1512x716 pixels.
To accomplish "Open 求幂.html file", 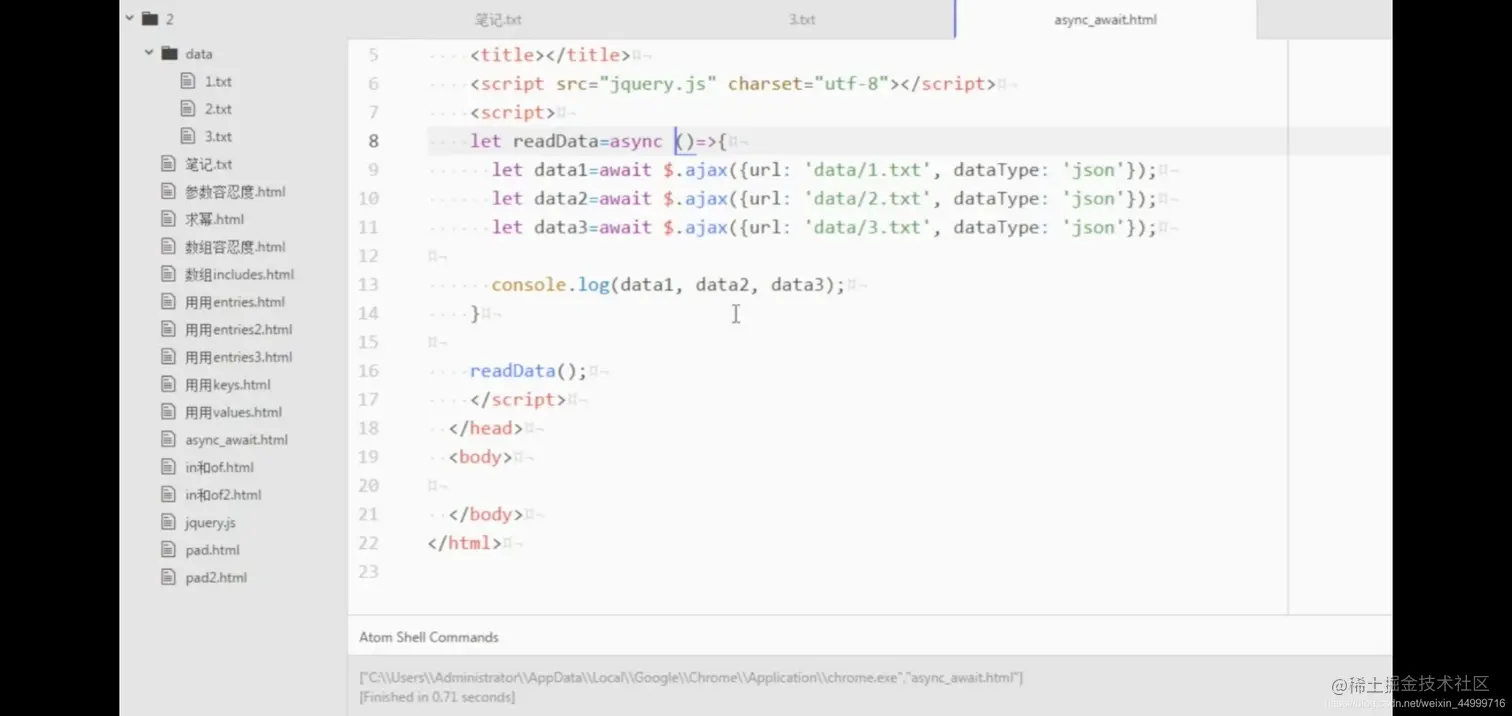I will pos(214,219).
